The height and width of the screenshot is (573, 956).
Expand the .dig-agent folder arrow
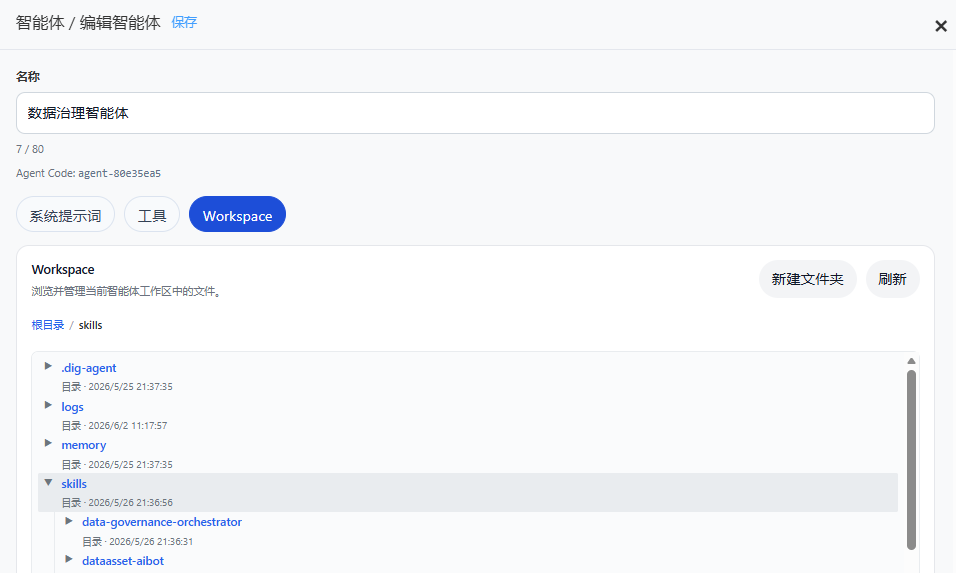point(48,366)
